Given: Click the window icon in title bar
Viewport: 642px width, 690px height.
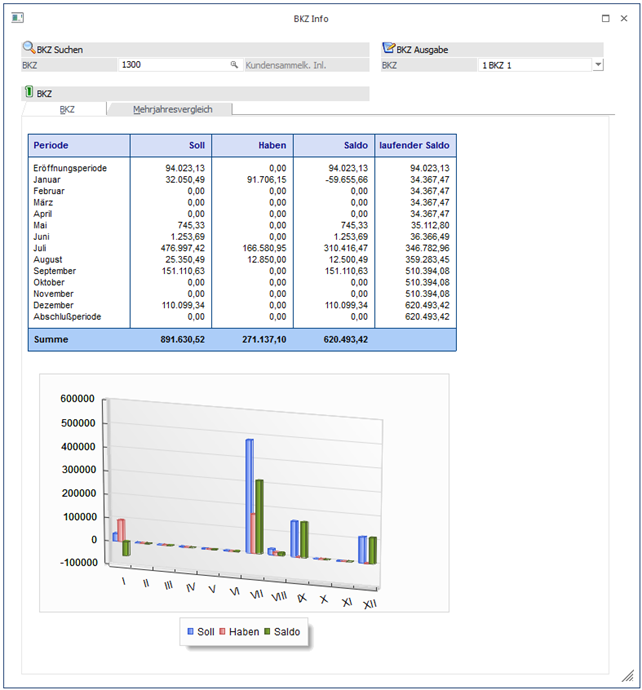Looking at the screenshot, I should click(17, 18).
